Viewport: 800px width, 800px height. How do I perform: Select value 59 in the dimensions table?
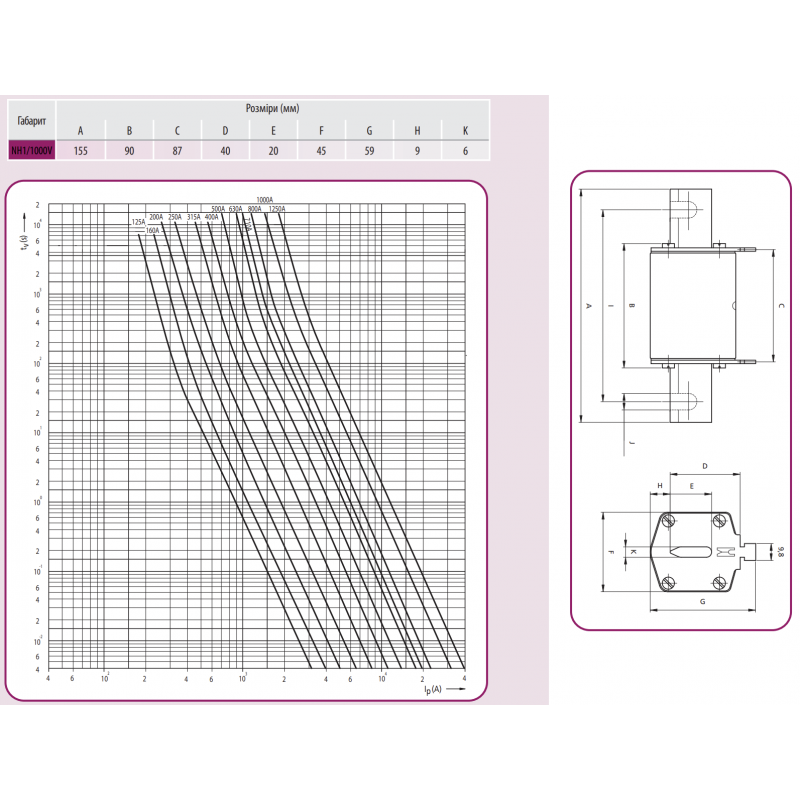point(369,151)
